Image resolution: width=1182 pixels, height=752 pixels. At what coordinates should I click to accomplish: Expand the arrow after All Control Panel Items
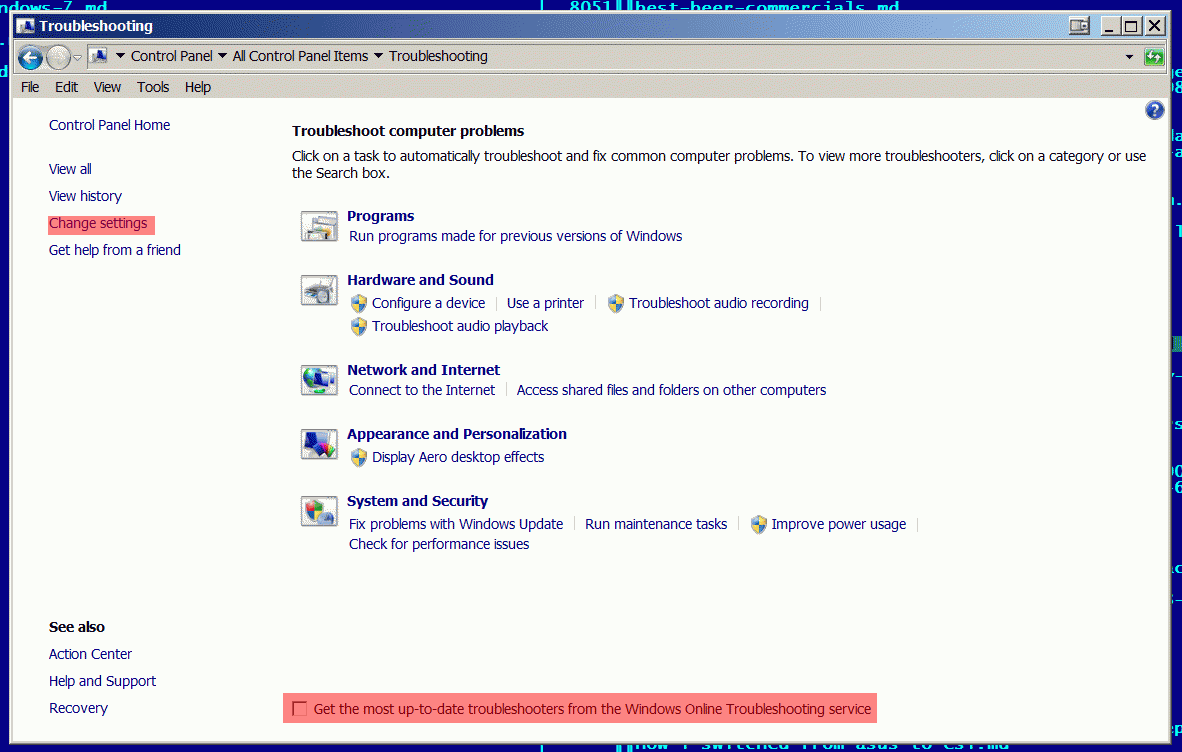(x=378, y=56)
